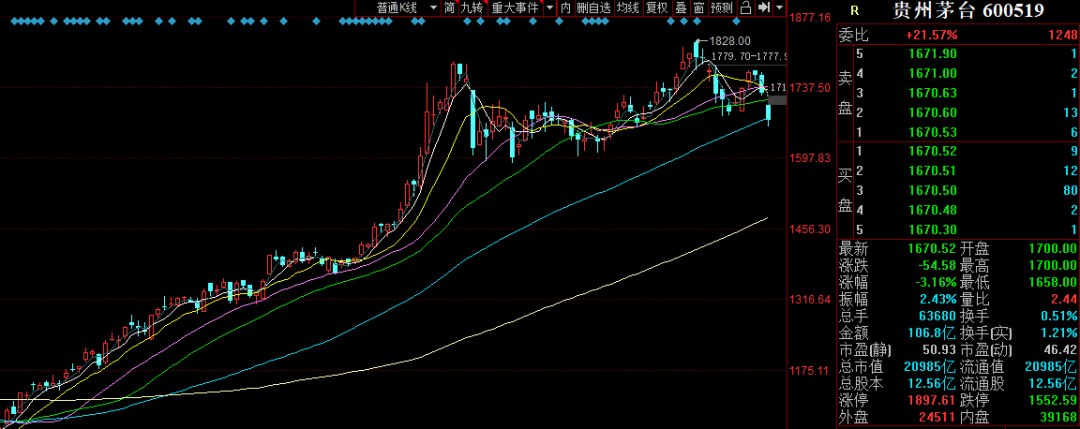Viewport: 1080px width, 429px height.
Task: Select buy level 1 price 1670.52
Action: click(931, 151)
